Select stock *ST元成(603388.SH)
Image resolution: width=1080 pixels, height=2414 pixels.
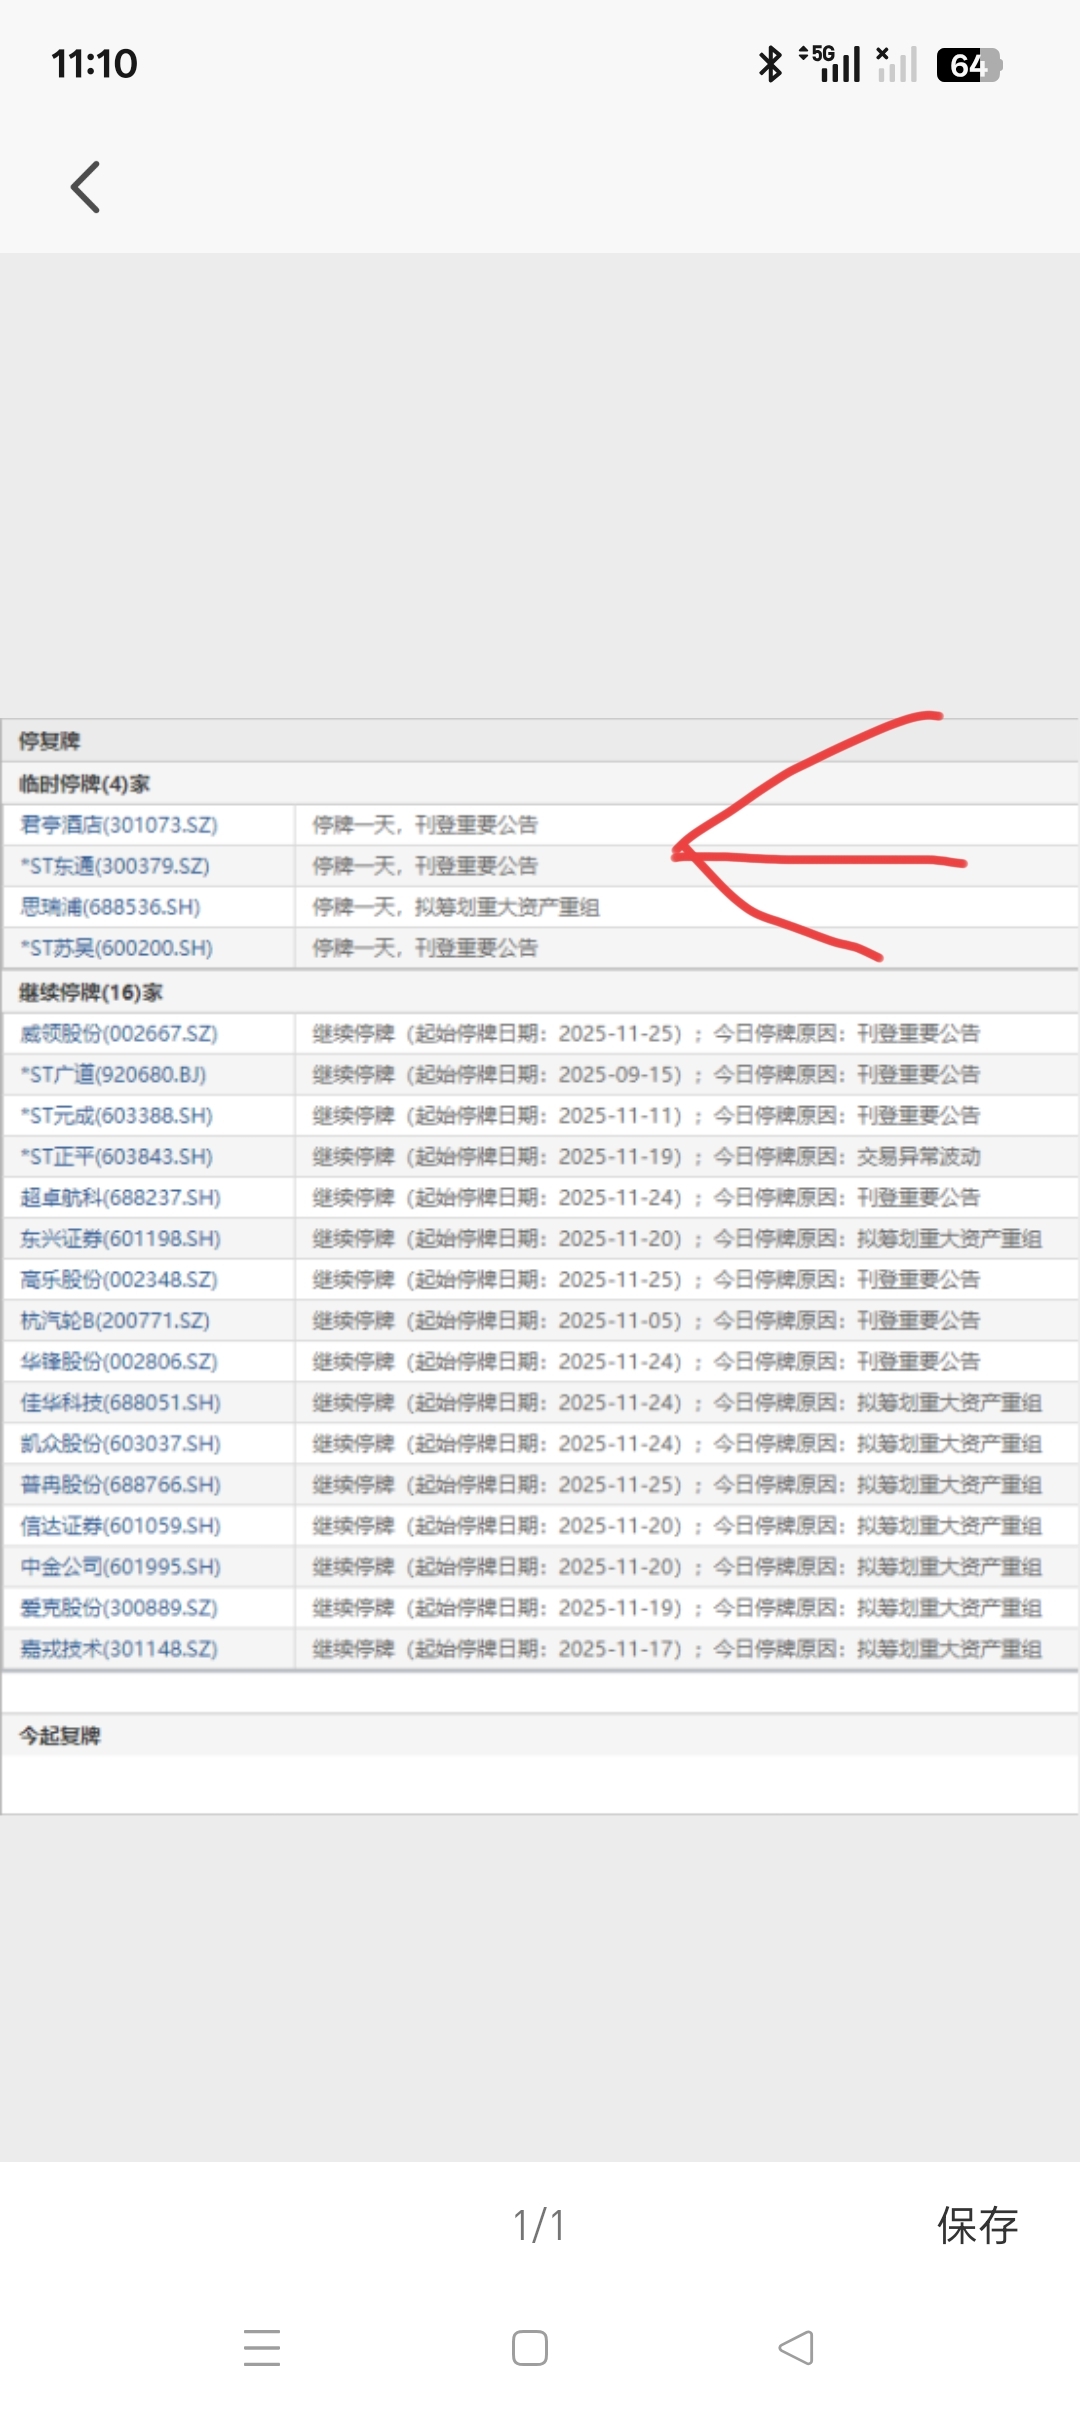[x=116, y=1116]
